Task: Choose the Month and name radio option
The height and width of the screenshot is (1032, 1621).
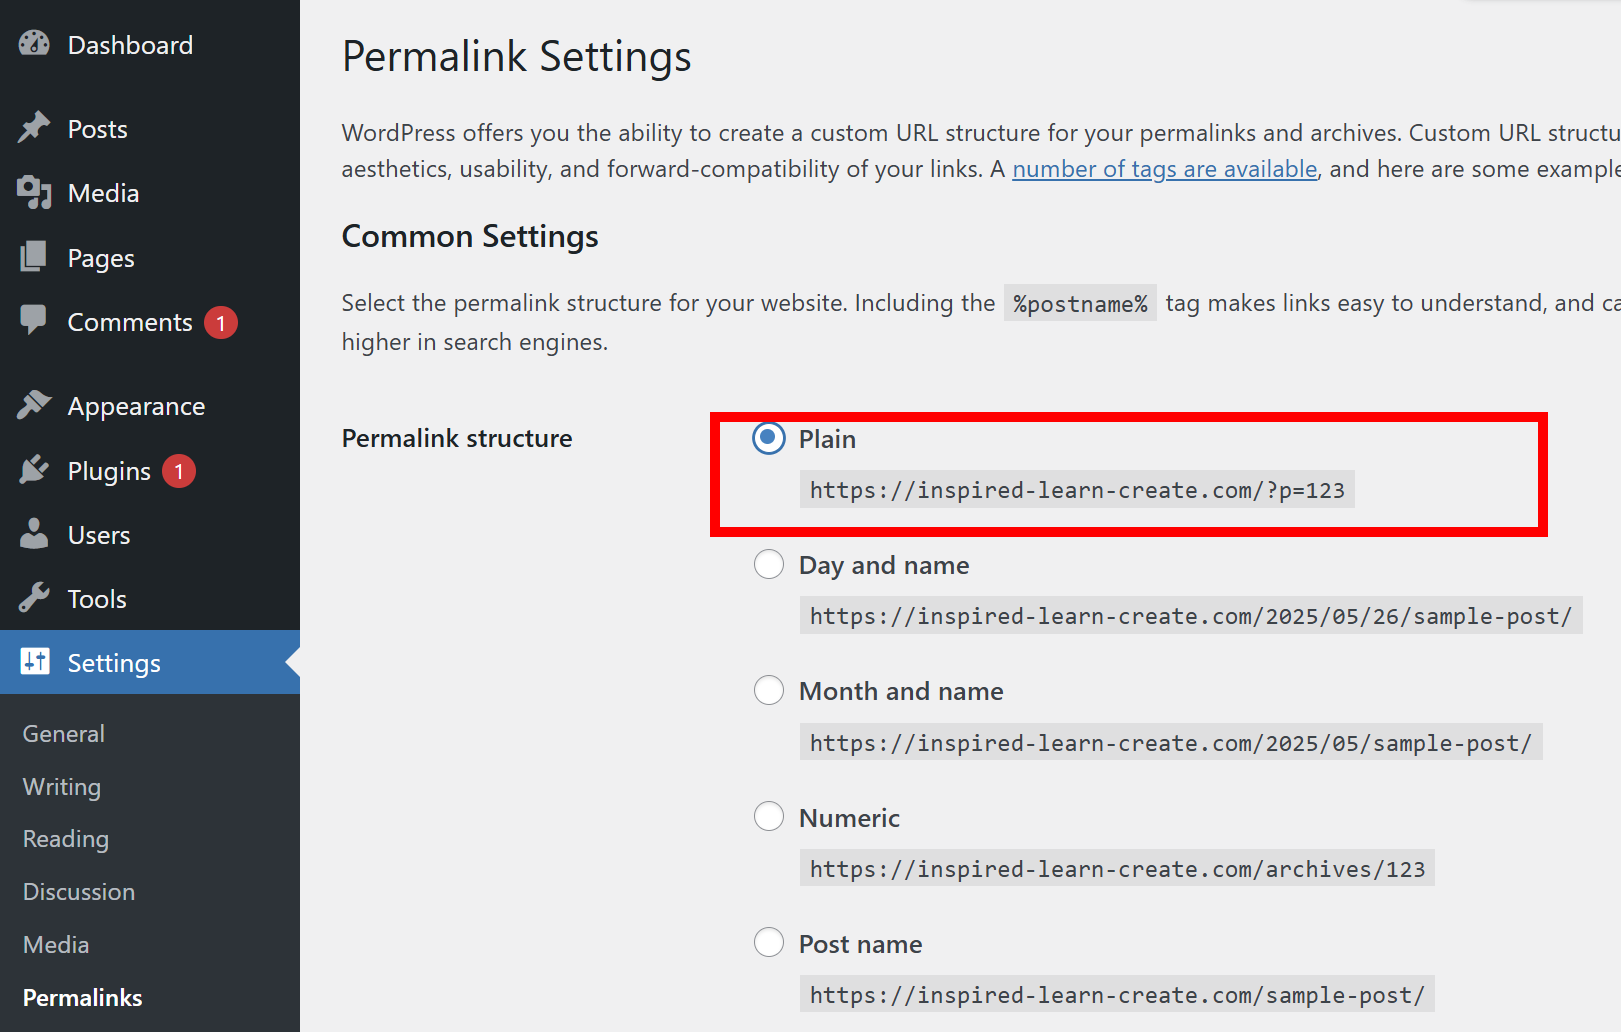Action: 769,690
